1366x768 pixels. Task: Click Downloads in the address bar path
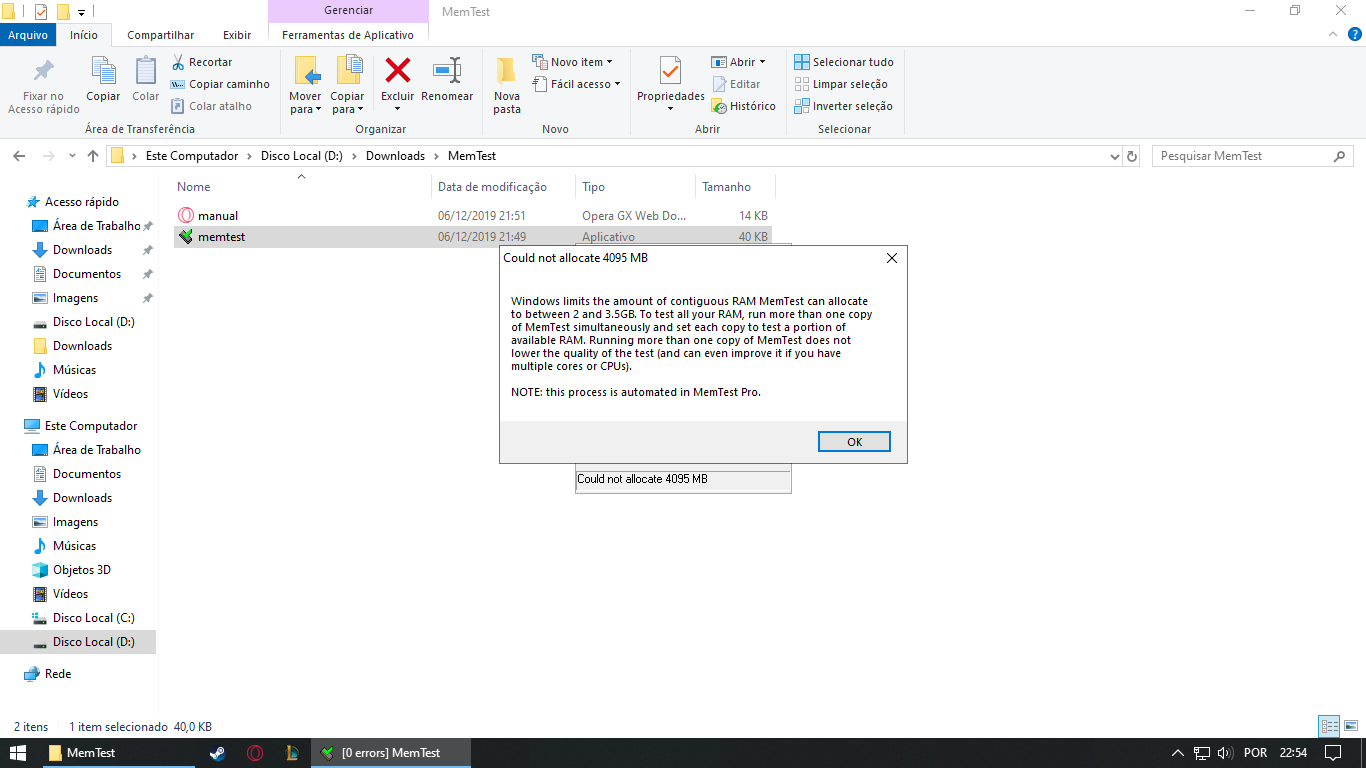(395, 156)
